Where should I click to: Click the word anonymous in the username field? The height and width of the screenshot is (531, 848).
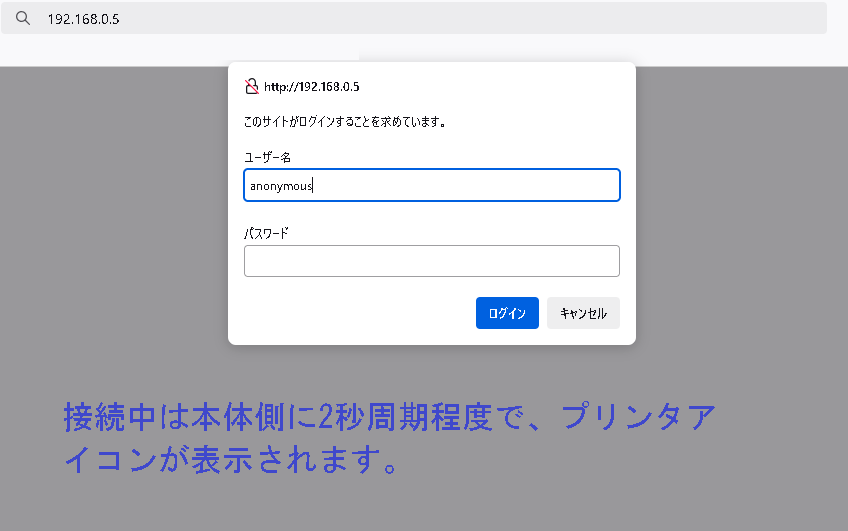(x=281, y=186)
